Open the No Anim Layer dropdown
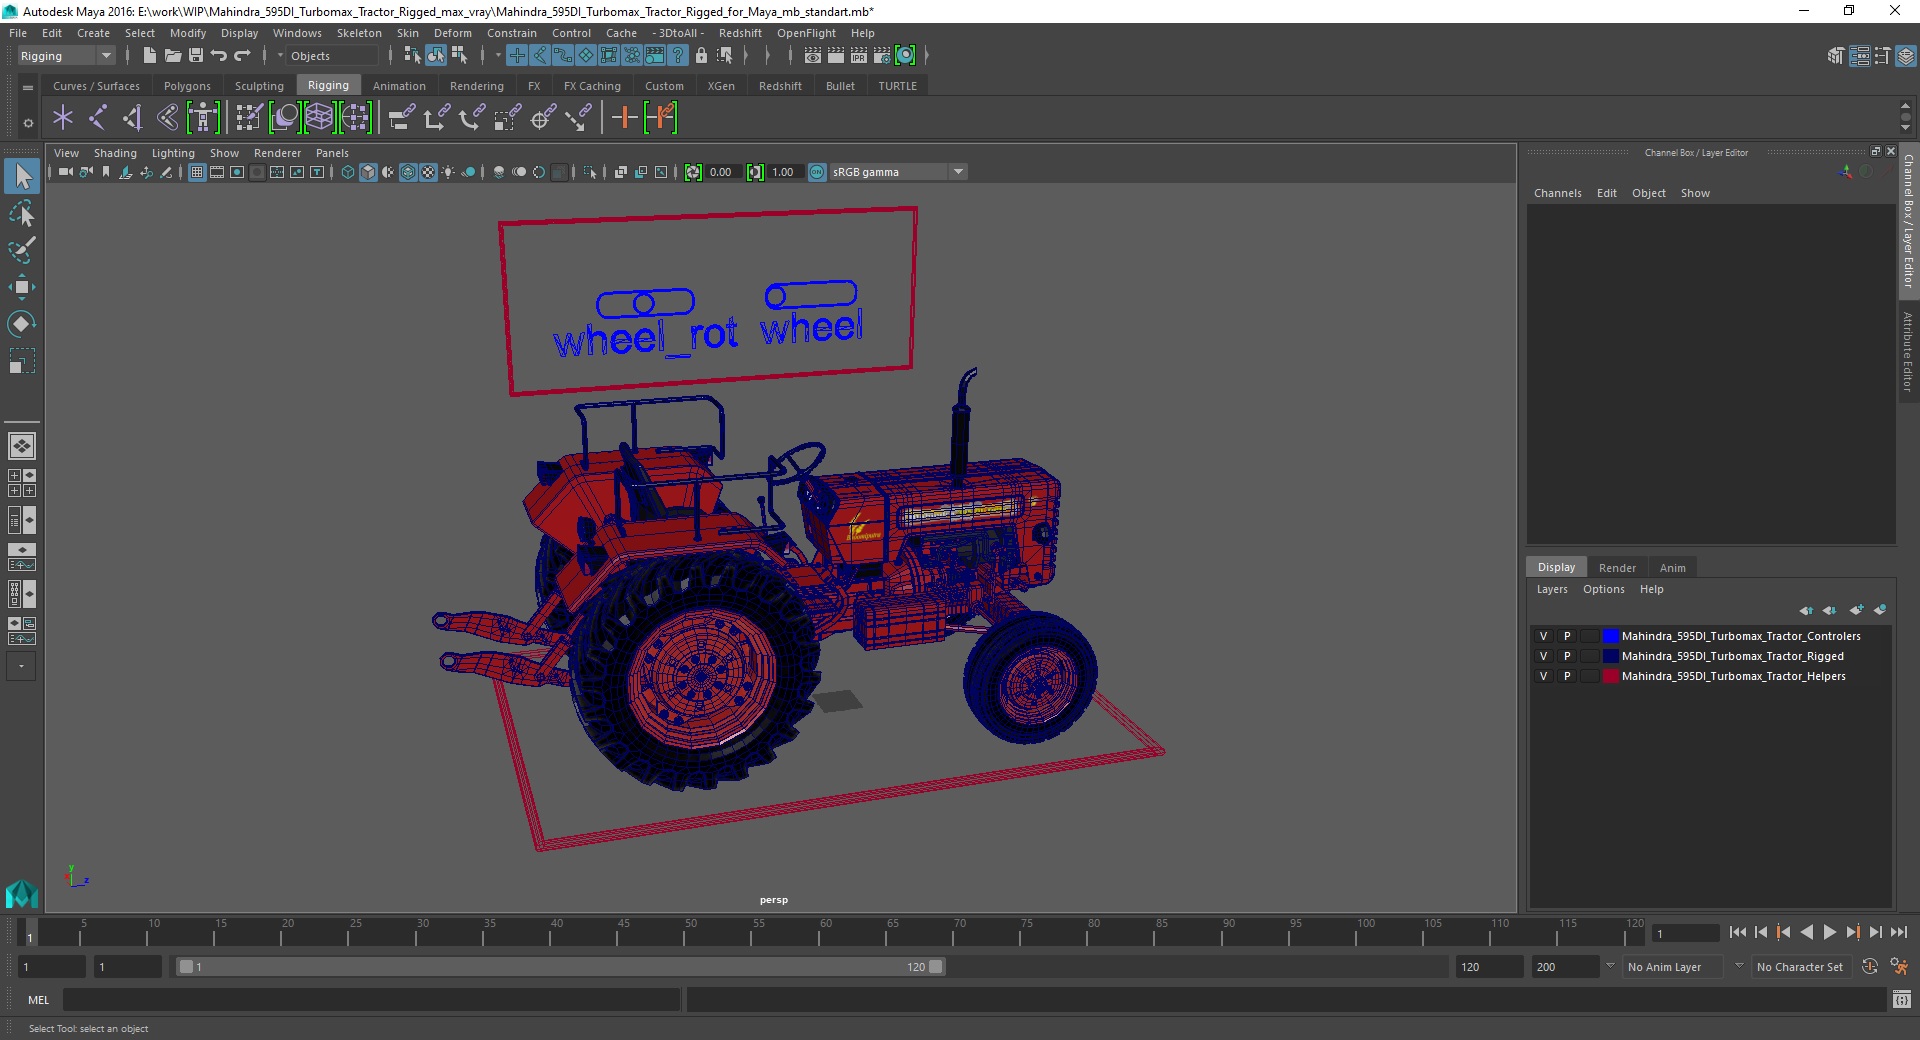The image size is (1920, 1040). 1673,967
